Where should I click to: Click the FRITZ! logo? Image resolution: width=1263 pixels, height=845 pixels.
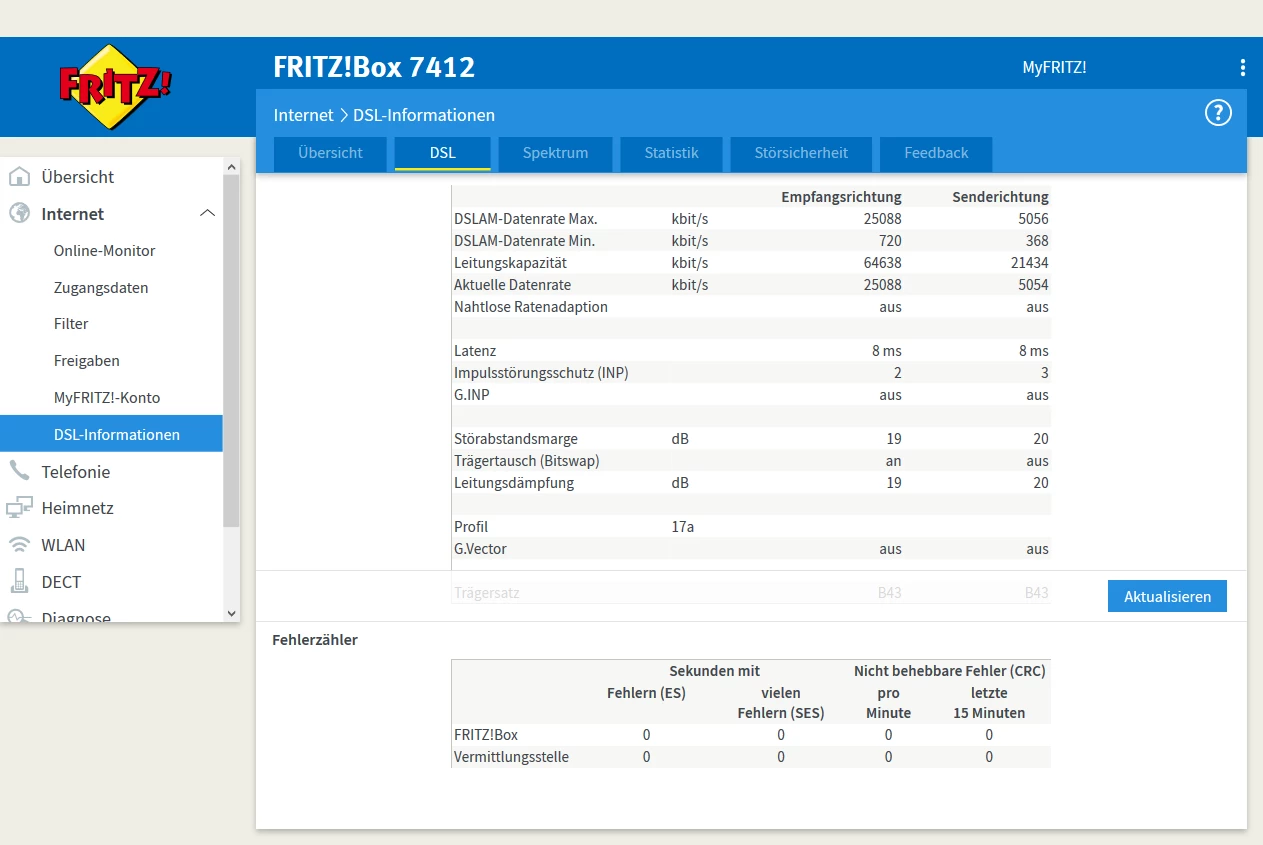[x=115, y=87]
